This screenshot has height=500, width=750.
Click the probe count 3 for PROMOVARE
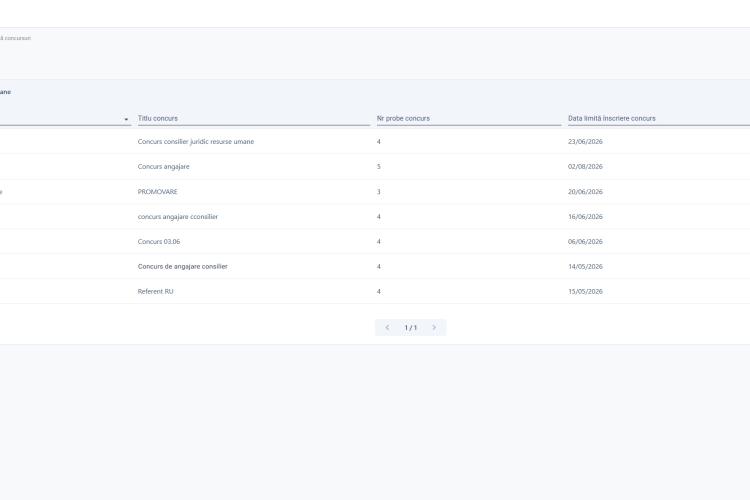click(x=379, y=191)
